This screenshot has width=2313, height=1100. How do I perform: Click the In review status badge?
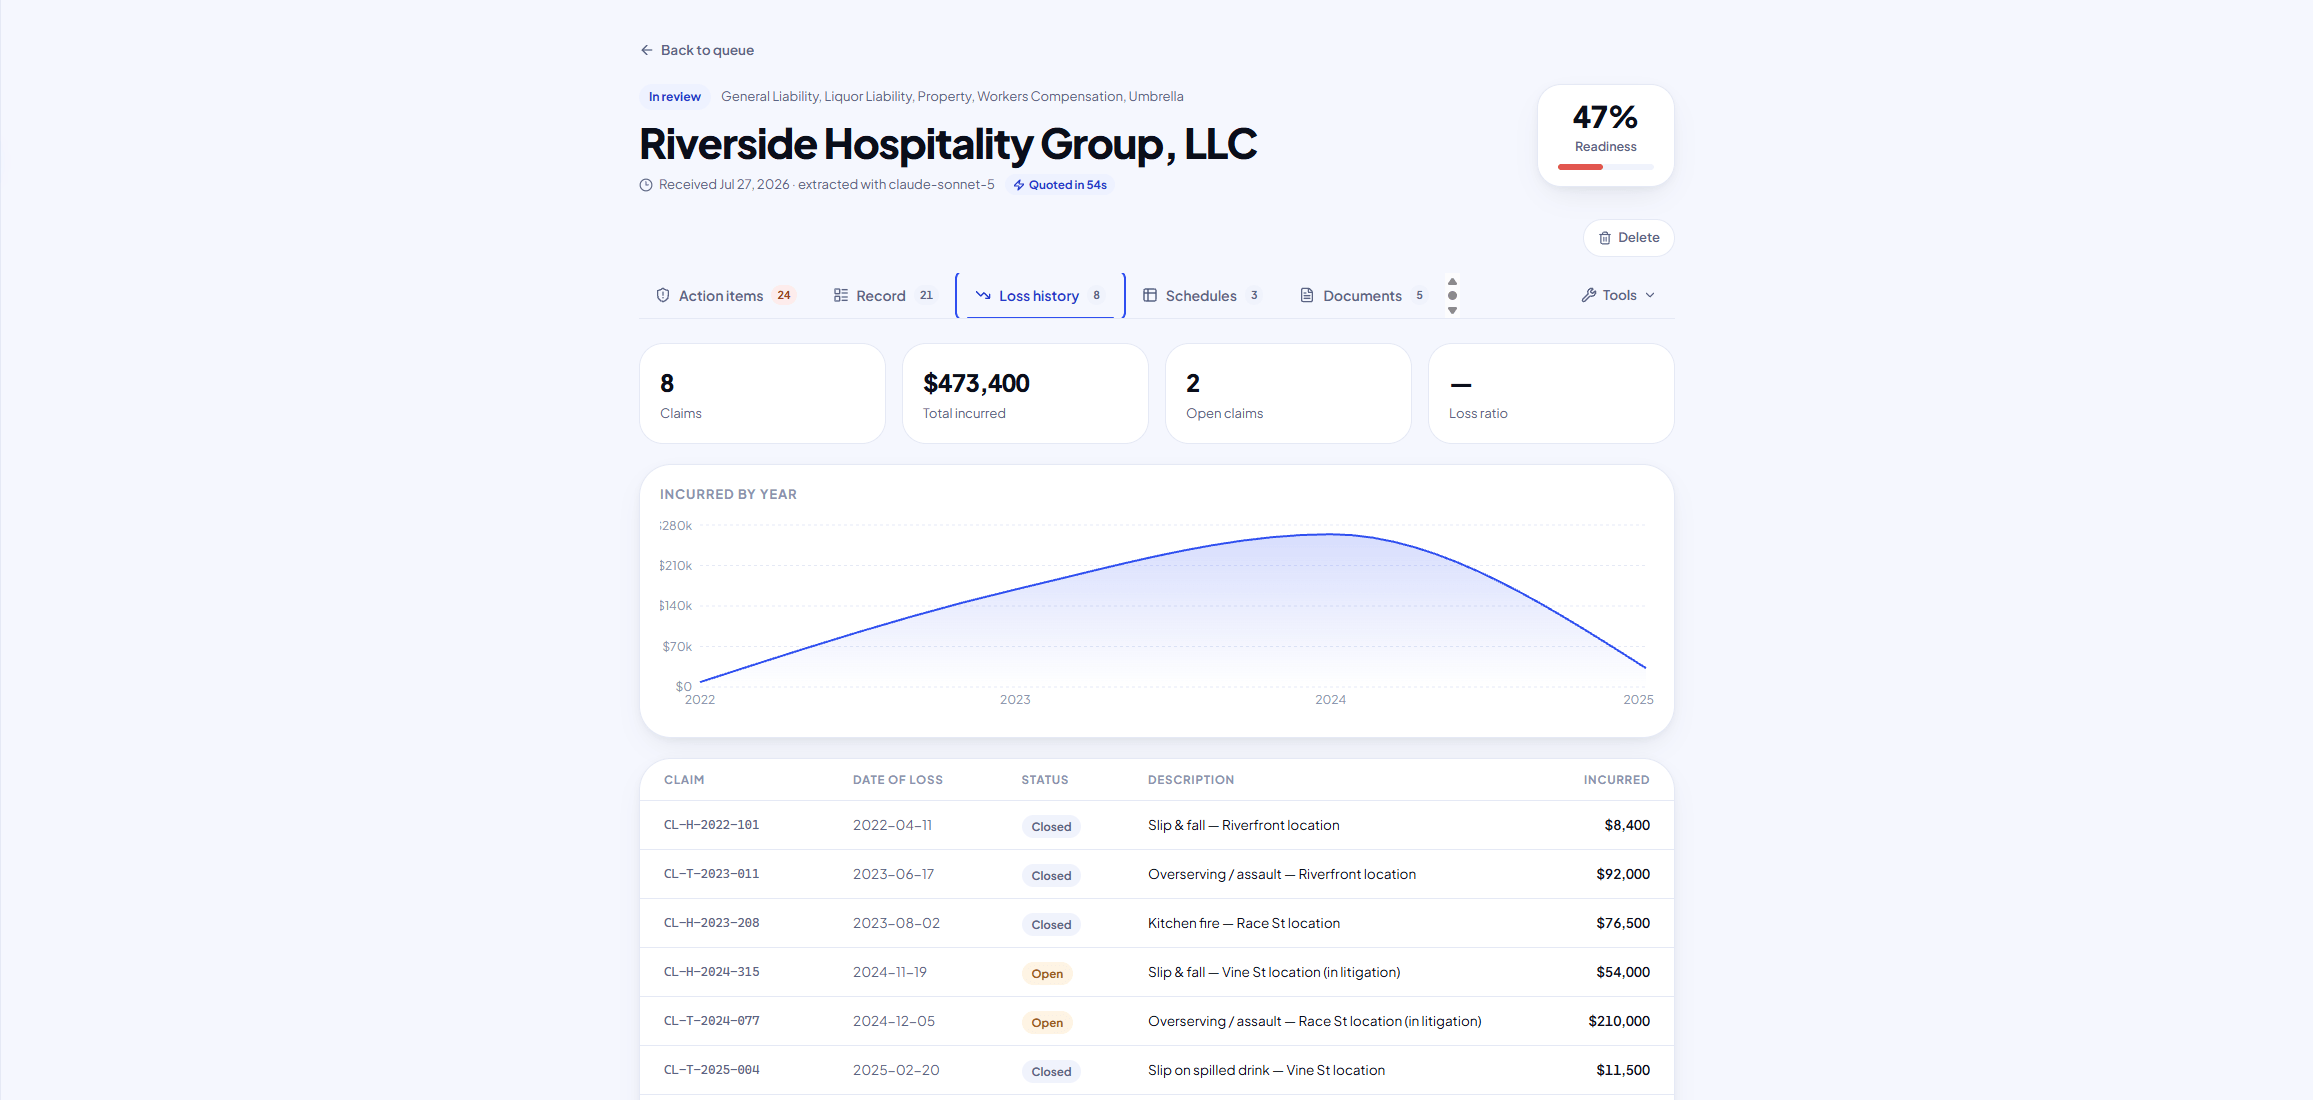tap(675, 97)
